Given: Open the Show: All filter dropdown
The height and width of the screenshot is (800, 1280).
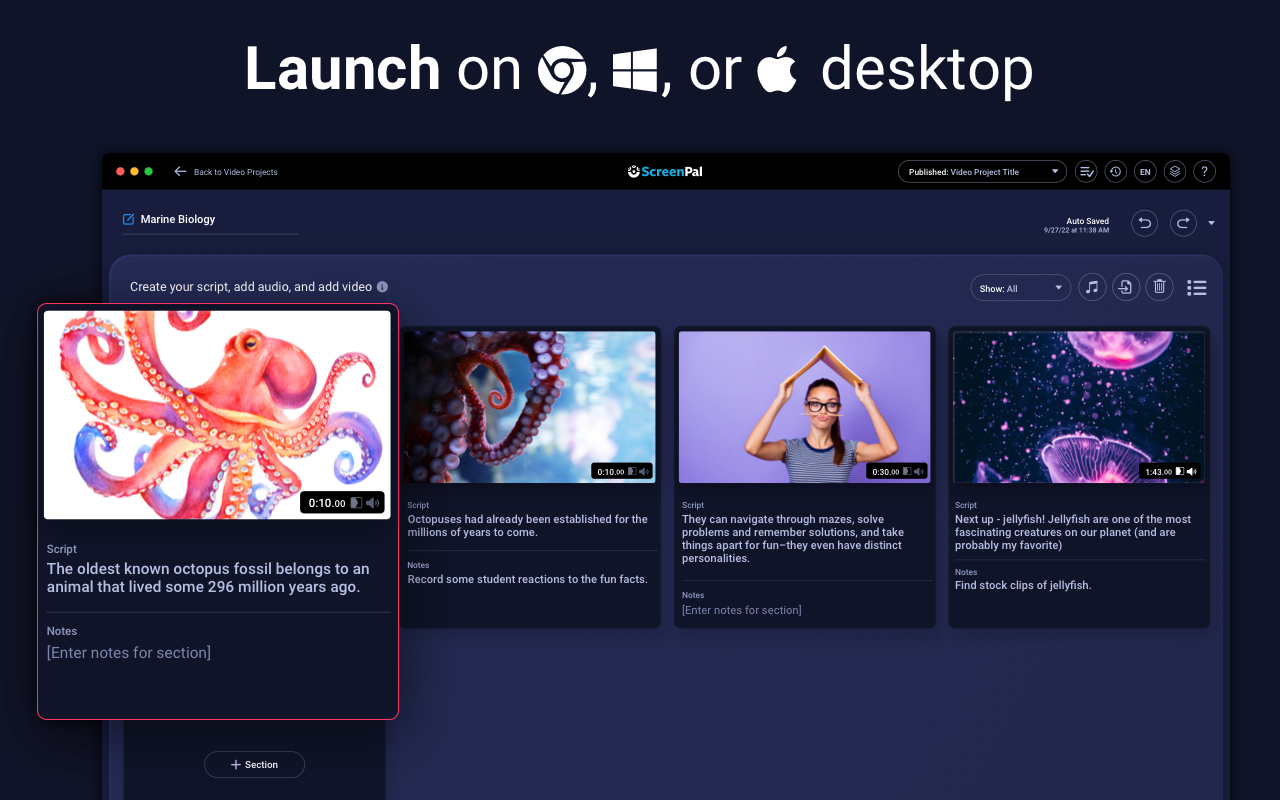Looking at the screenshot, I should [1020, 287].
